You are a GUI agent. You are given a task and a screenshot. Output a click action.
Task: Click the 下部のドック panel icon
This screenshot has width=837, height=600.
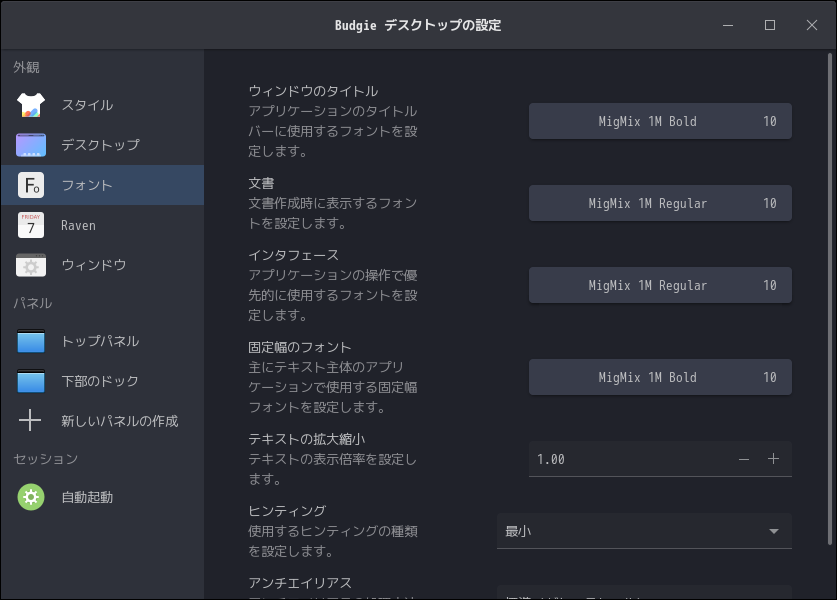point(31,381)
